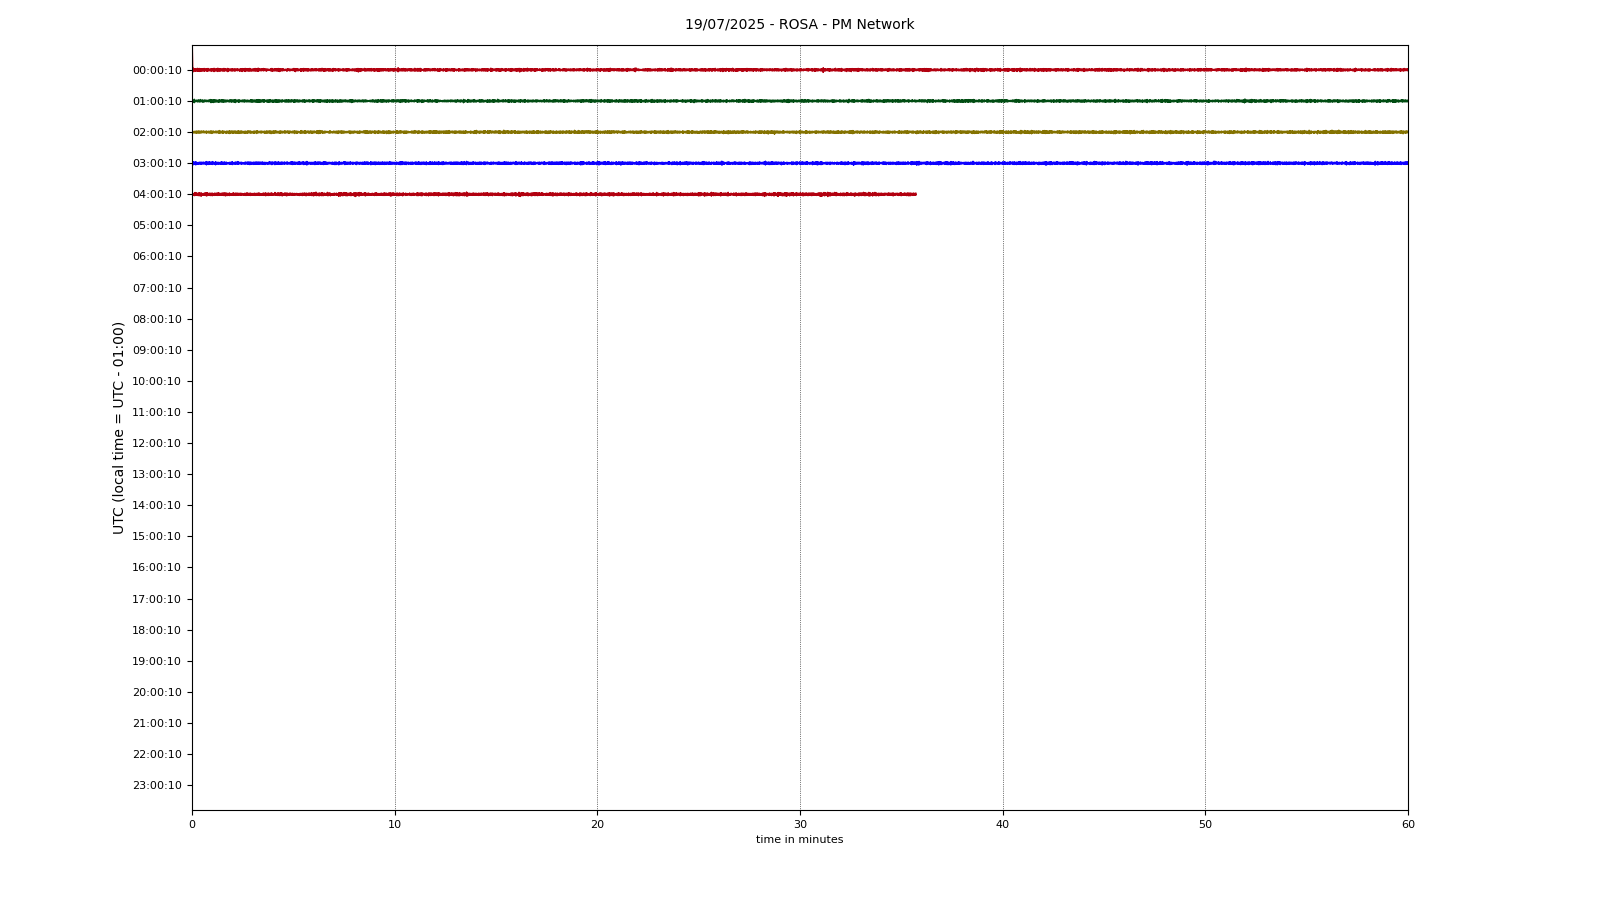
Task: Select the 00:00:10 row label
Action: [x=157, y=70]
